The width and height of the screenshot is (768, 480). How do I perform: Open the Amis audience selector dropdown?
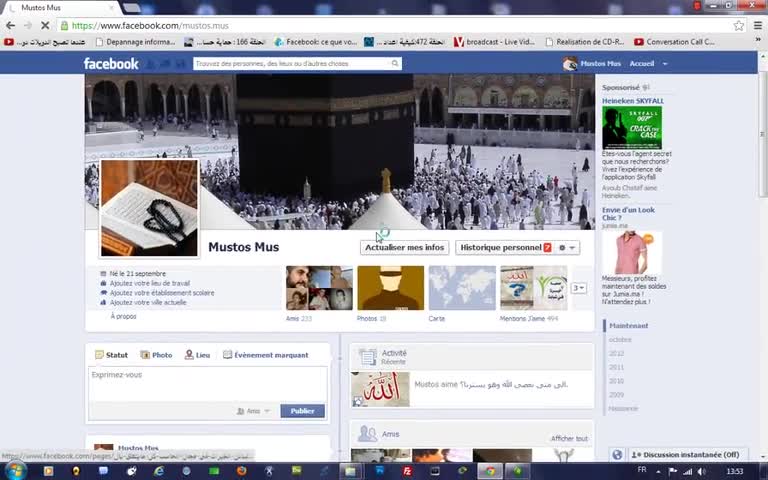coord(253,411)
